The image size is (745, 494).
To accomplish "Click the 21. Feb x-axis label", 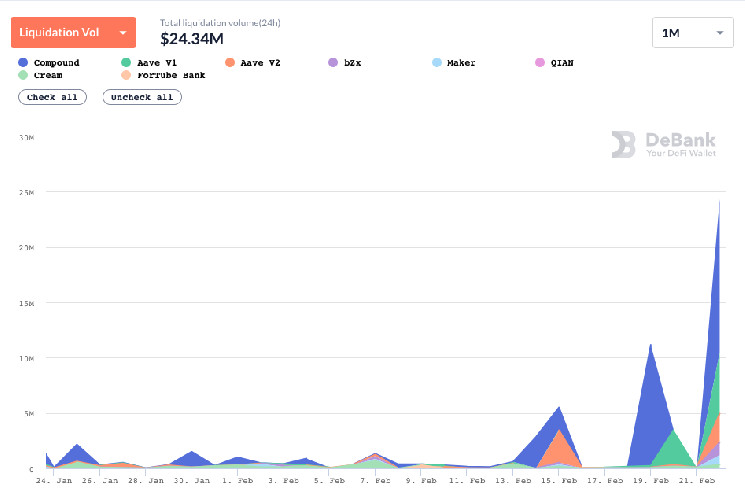I will click(x=697, y=481).
